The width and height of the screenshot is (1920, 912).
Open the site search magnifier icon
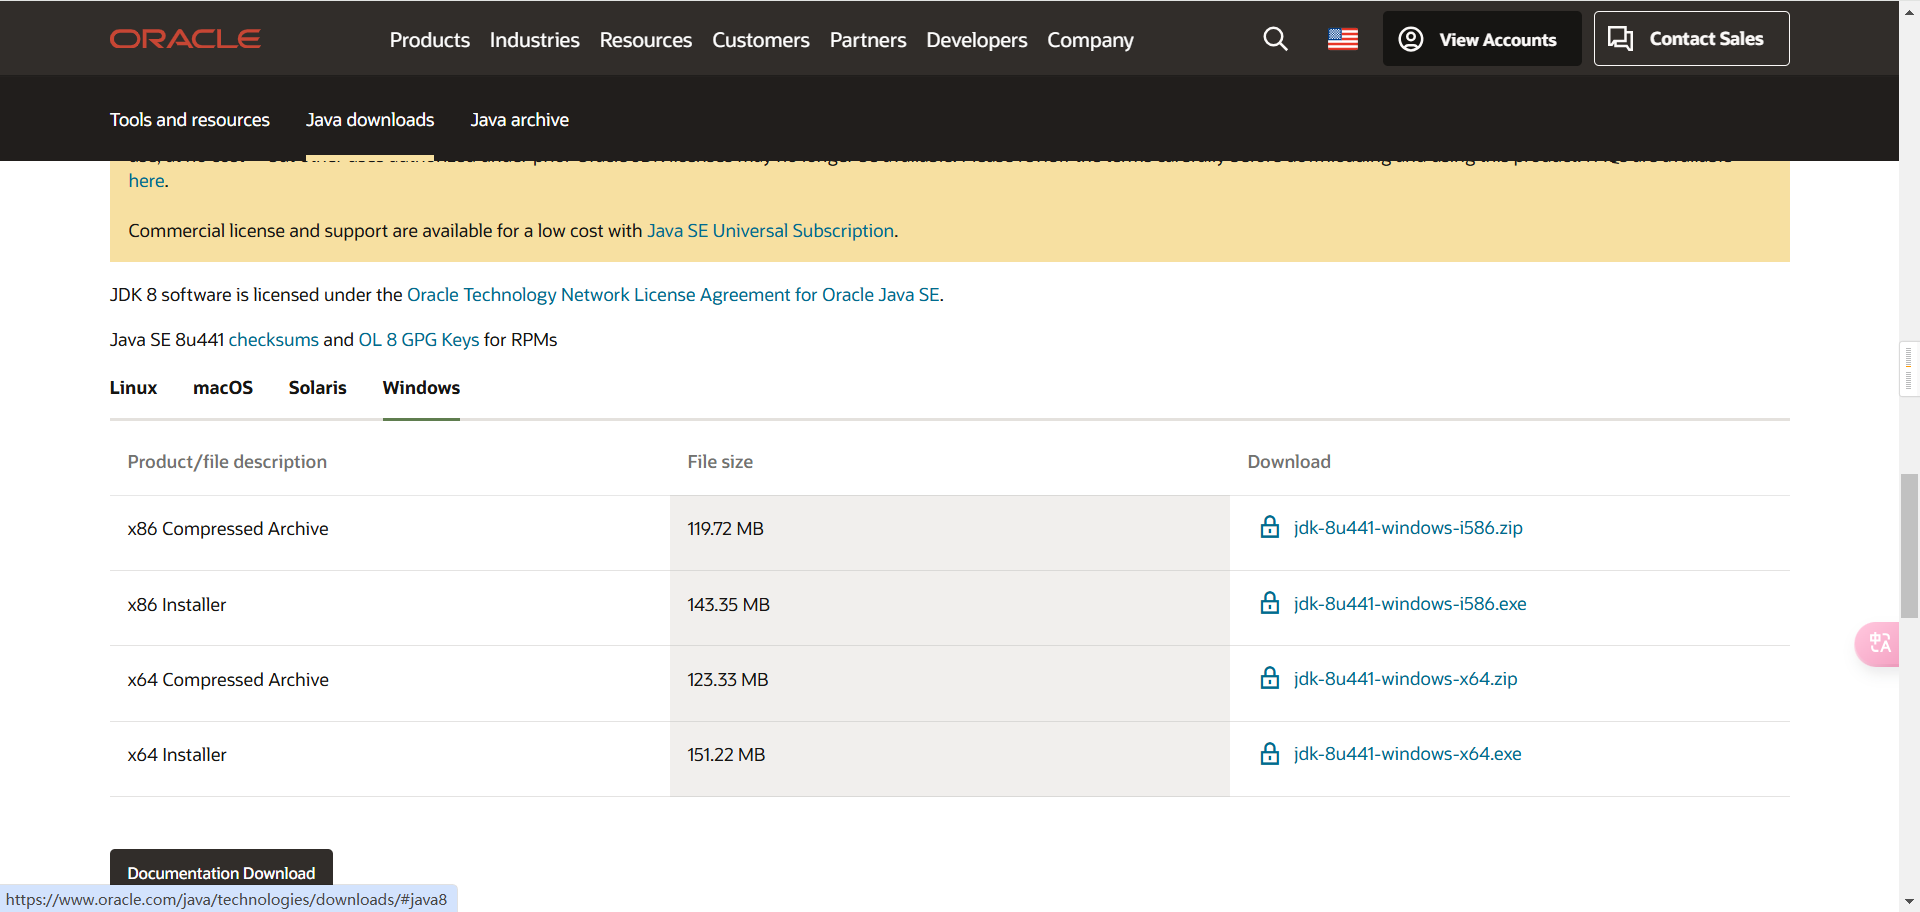[1275, 39]
